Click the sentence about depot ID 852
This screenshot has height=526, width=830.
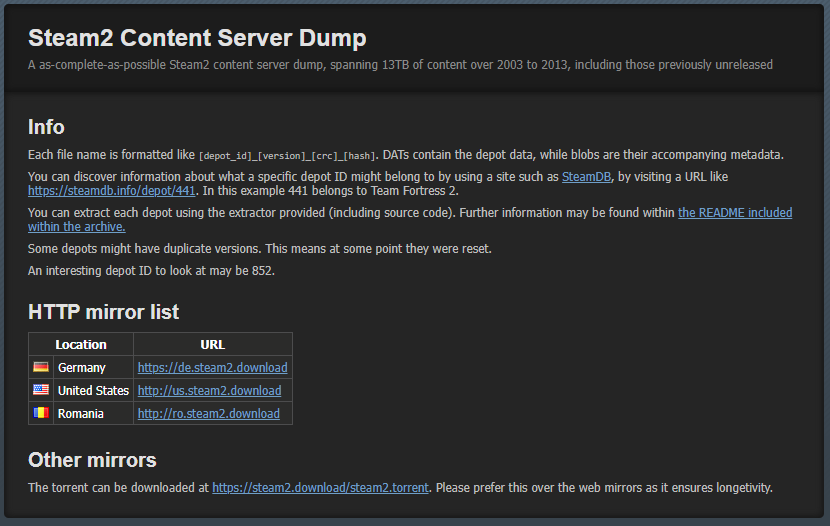pyautogui.click(x=151, y=271)
